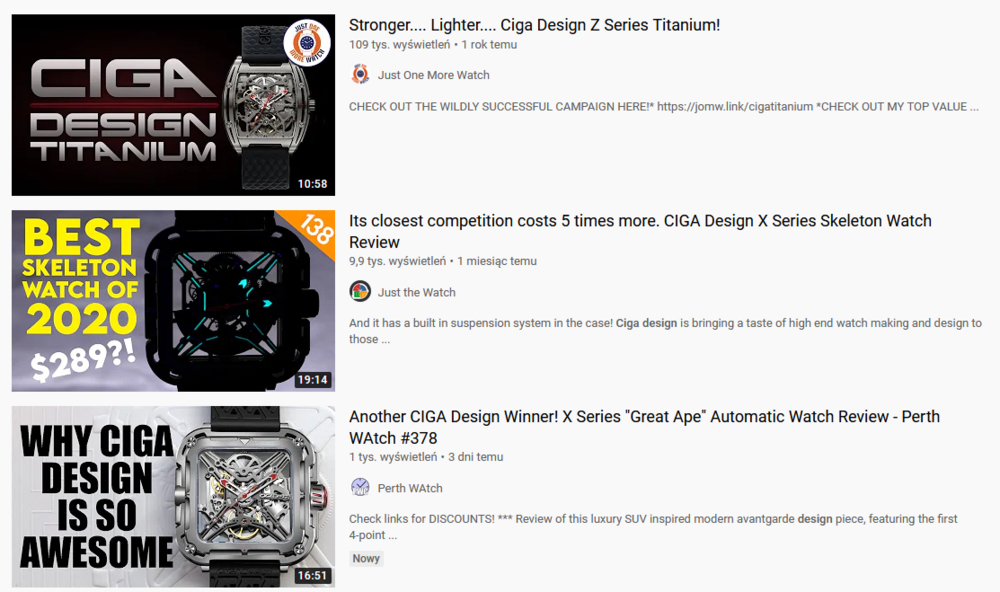Click the 16:51 duration badge
Viewport: 1000px width, 592px height.
coord(312,575)
